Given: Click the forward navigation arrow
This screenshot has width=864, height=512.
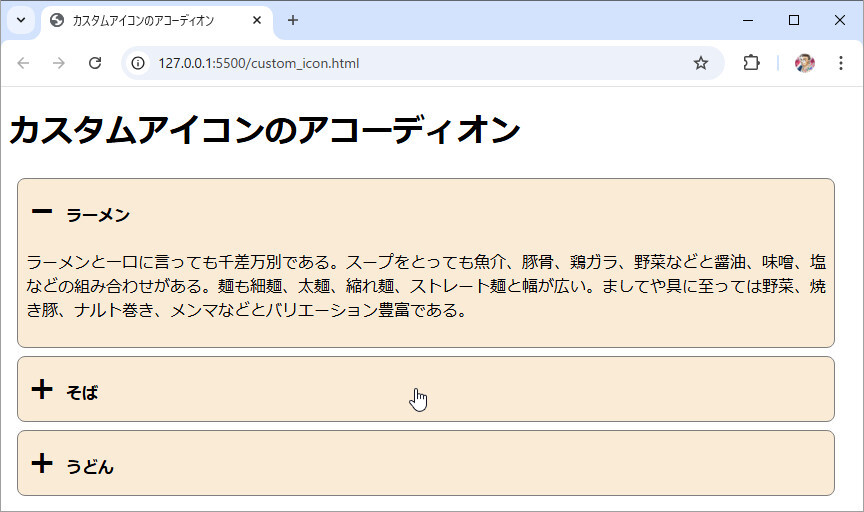Looking at the screenshot, I should (x=59, y=63).
